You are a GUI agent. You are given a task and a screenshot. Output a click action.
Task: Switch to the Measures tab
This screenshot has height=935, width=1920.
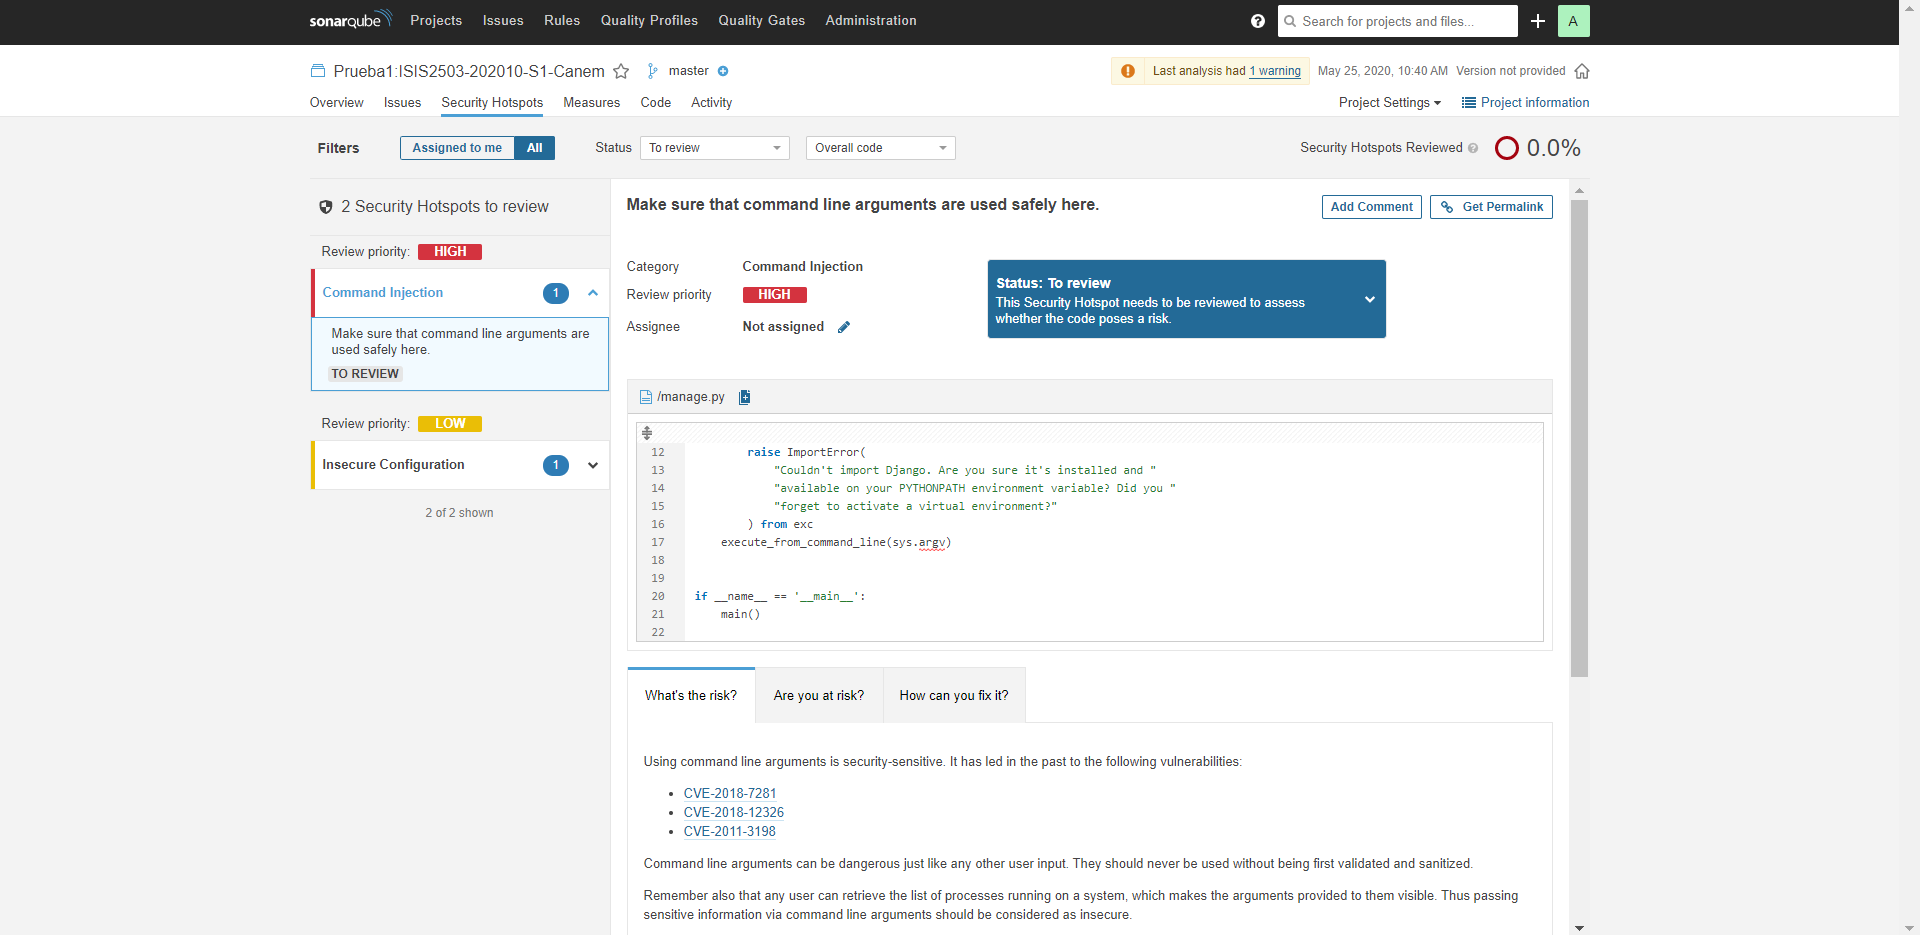coord(592,103)
